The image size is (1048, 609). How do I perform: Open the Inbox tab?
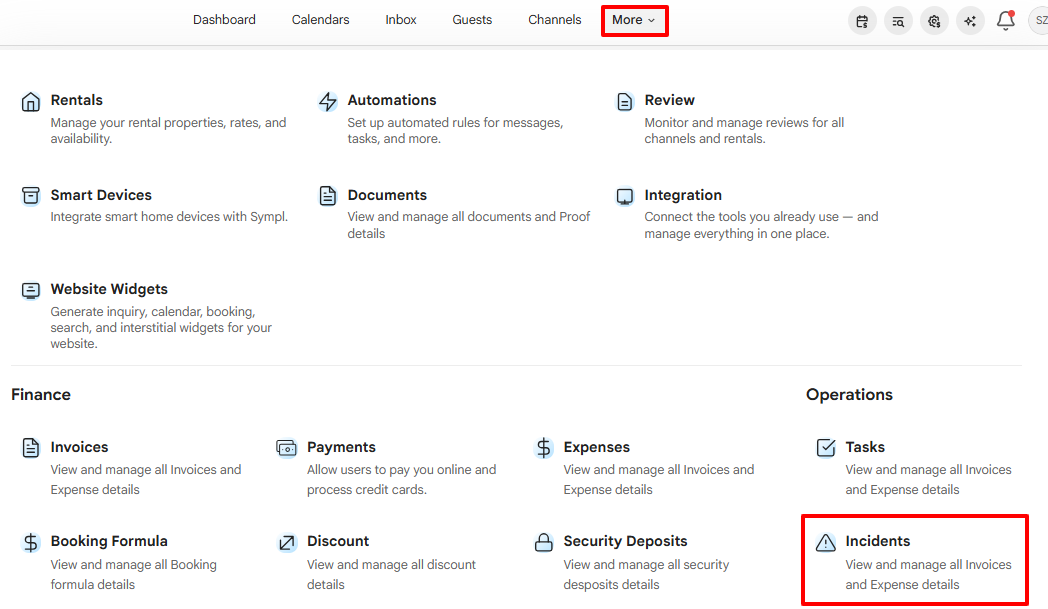pyautogui.click(x=401, y=20)
